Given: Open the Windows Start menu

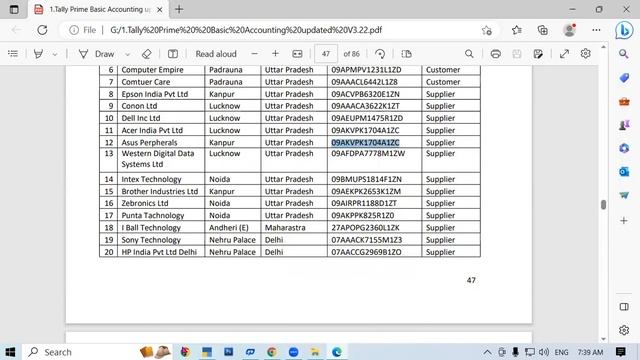Looking at the screenshot, I should 10,352.
